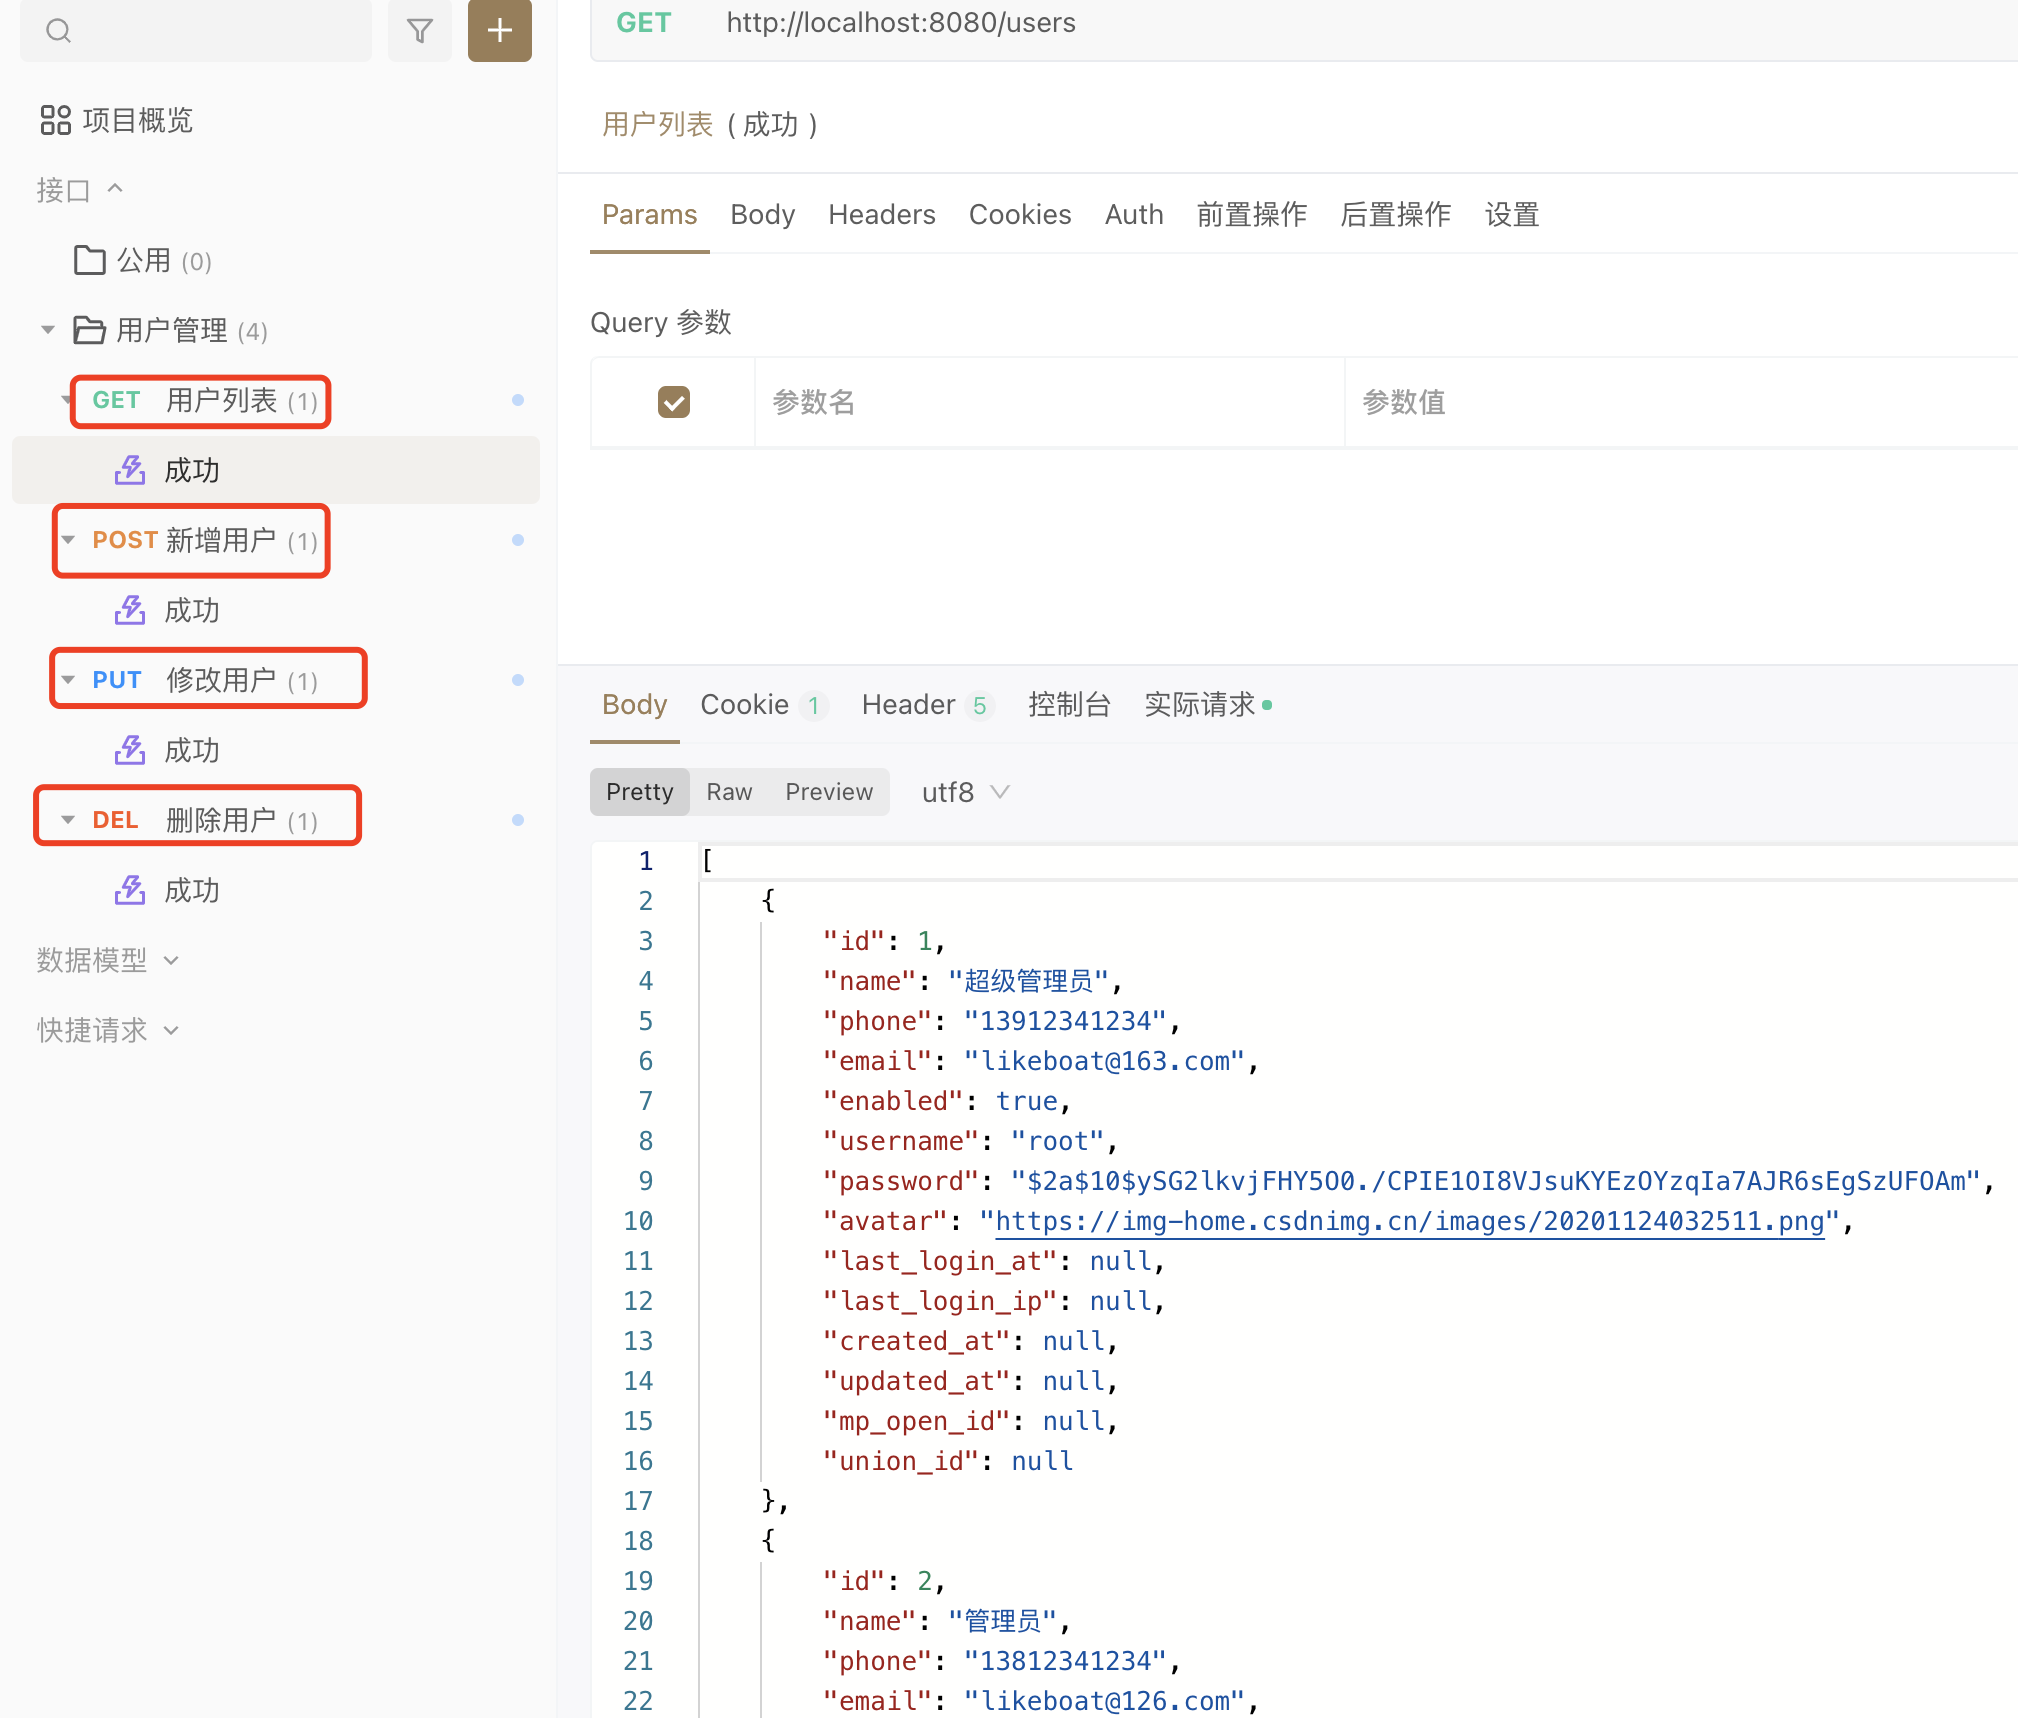Click blue dot beside 删除用户 row

[x=518, y=820]
